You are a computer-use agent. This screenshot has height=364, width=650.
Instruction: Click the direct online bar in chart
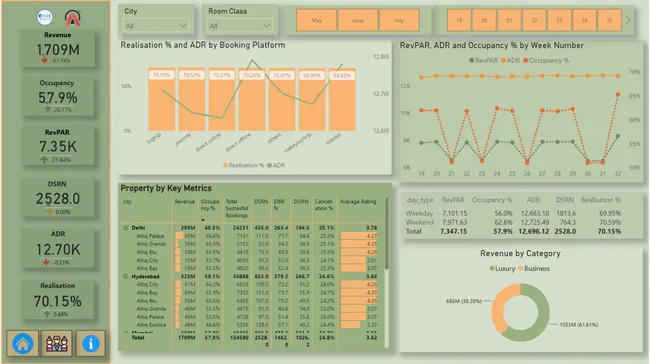click(222, 99)
